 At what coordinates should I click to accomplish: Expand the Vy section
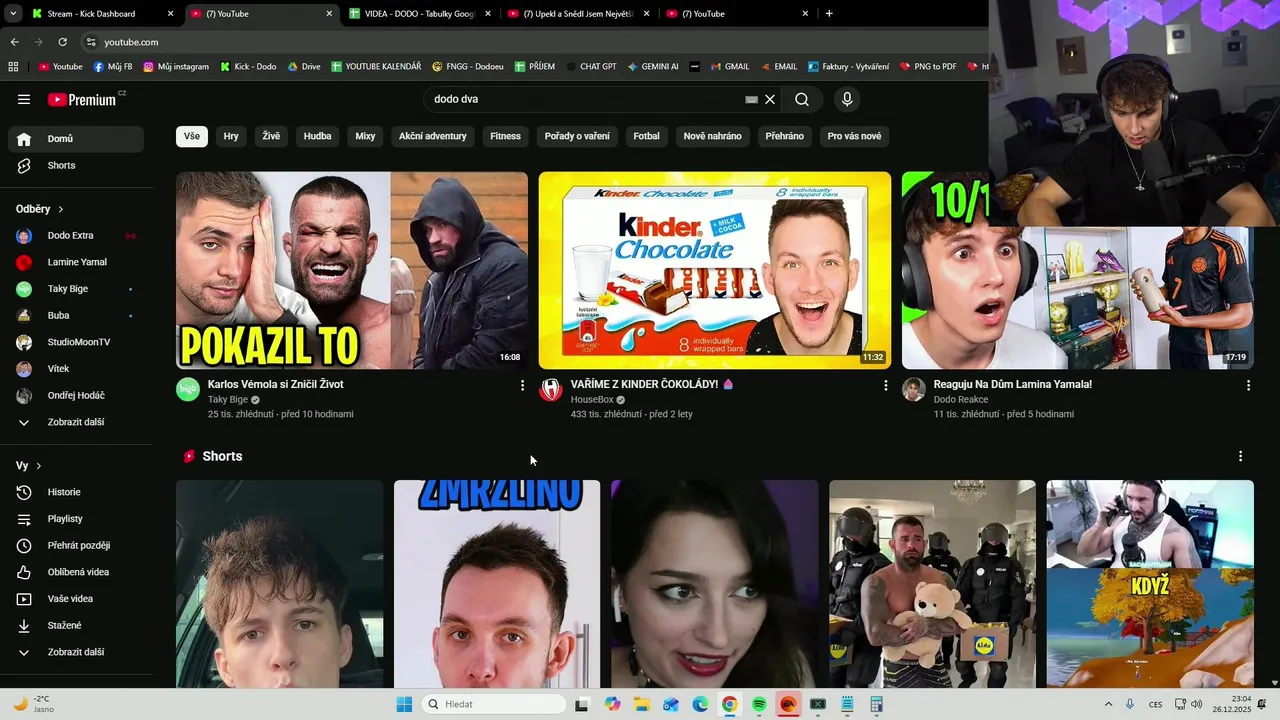click(x=29, y=466)
